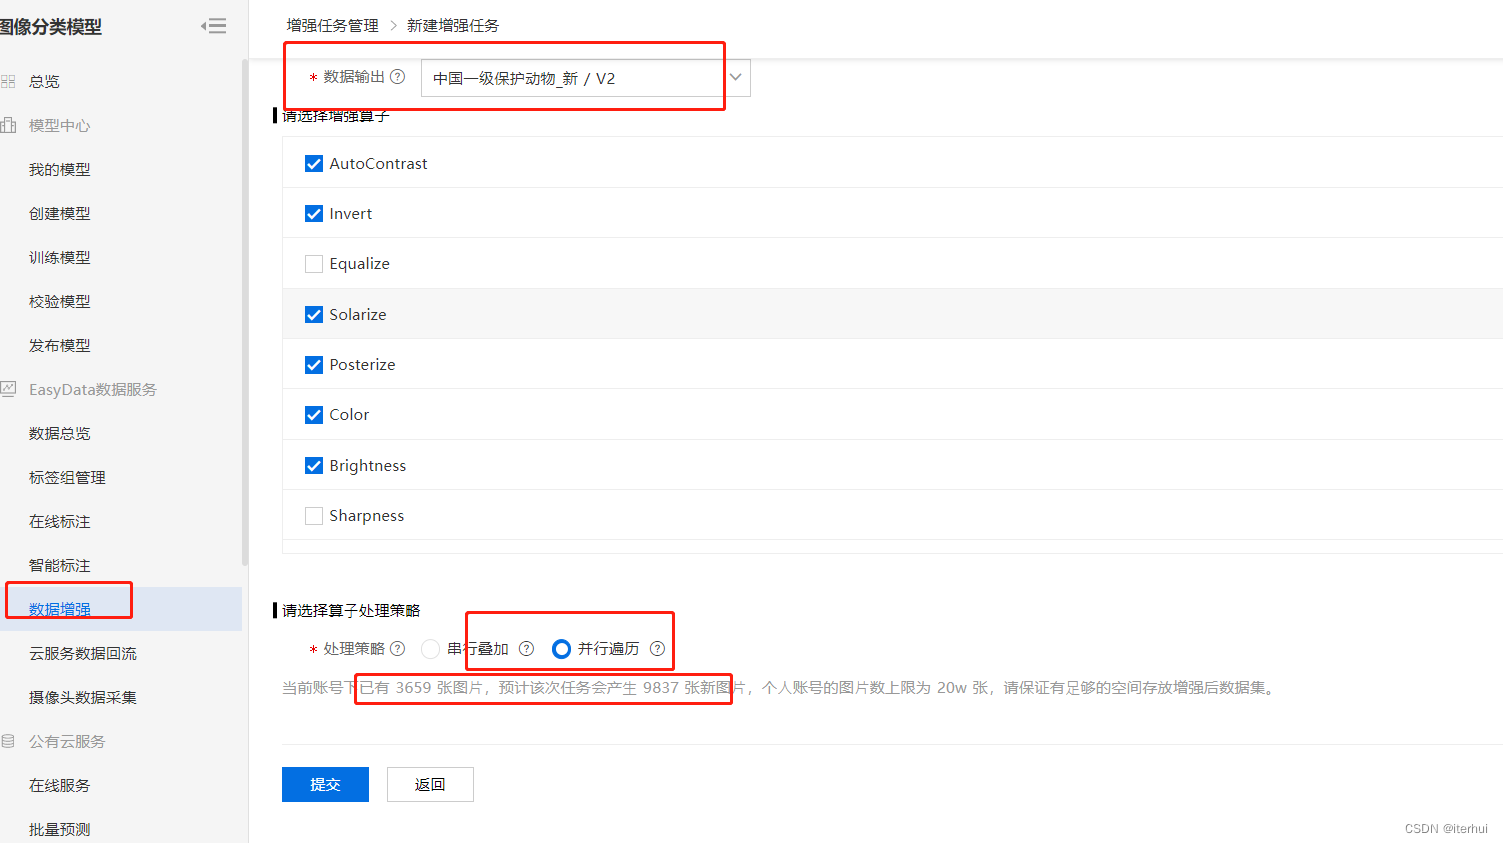Open 校验模型 page
The width and height of the screenshot is (1503, 843).
[x=60, y=301]
